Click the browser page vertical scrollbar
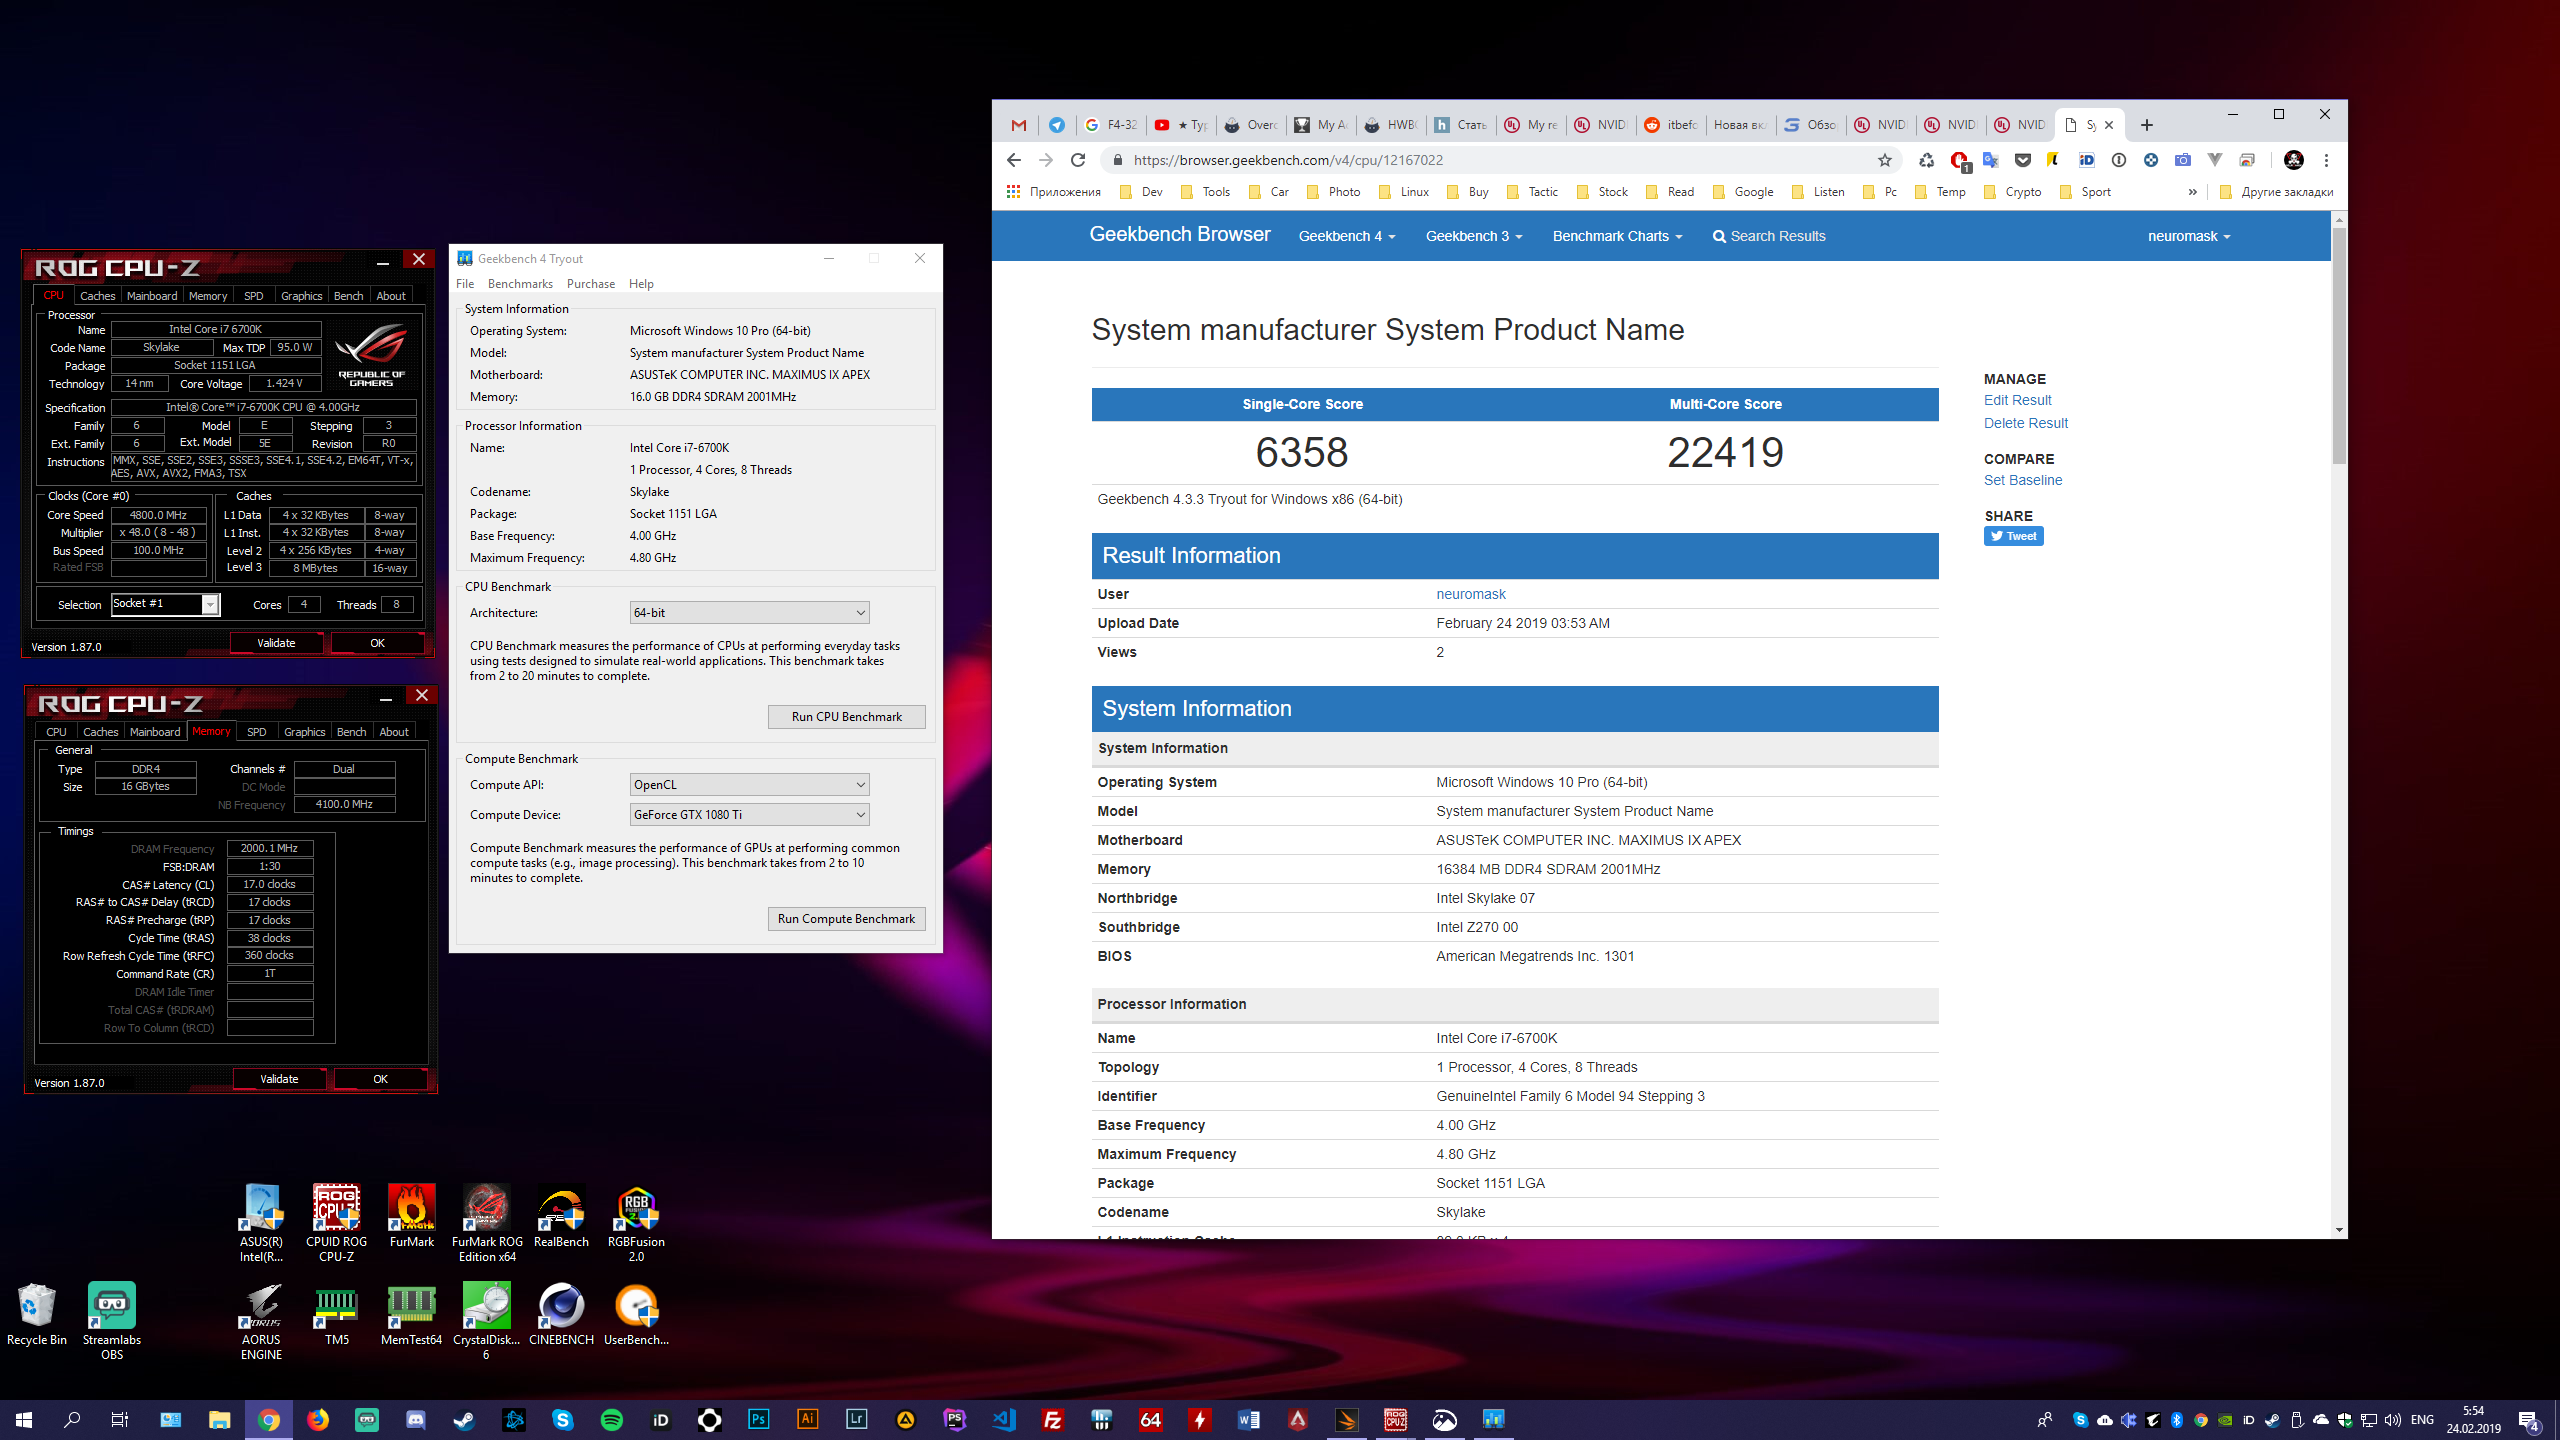Viewport: 2560px width, 1440px height. pyautogui.click(x=2339, y=345)
